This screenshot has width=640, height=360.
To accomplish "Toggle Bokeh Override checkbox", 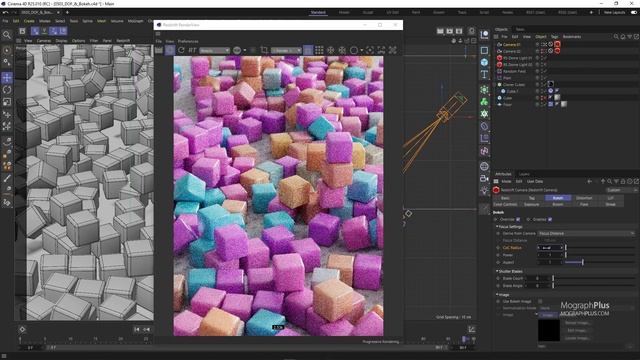I will (518, 220).
